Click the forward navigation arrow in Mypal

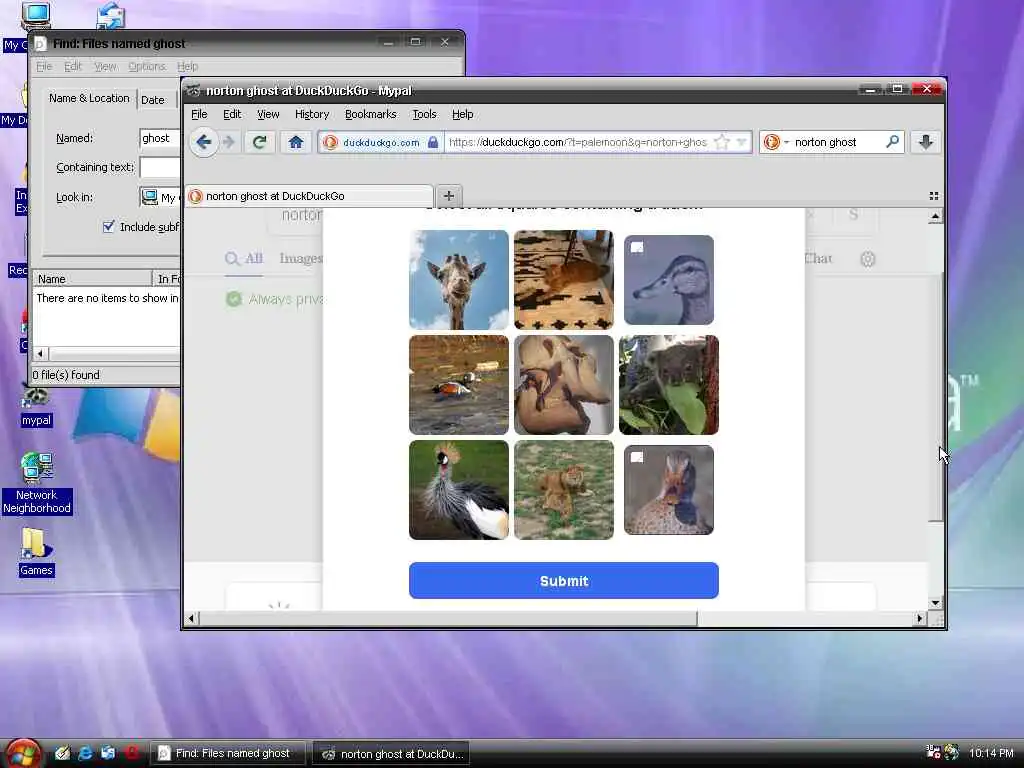[x=229, y=142]
